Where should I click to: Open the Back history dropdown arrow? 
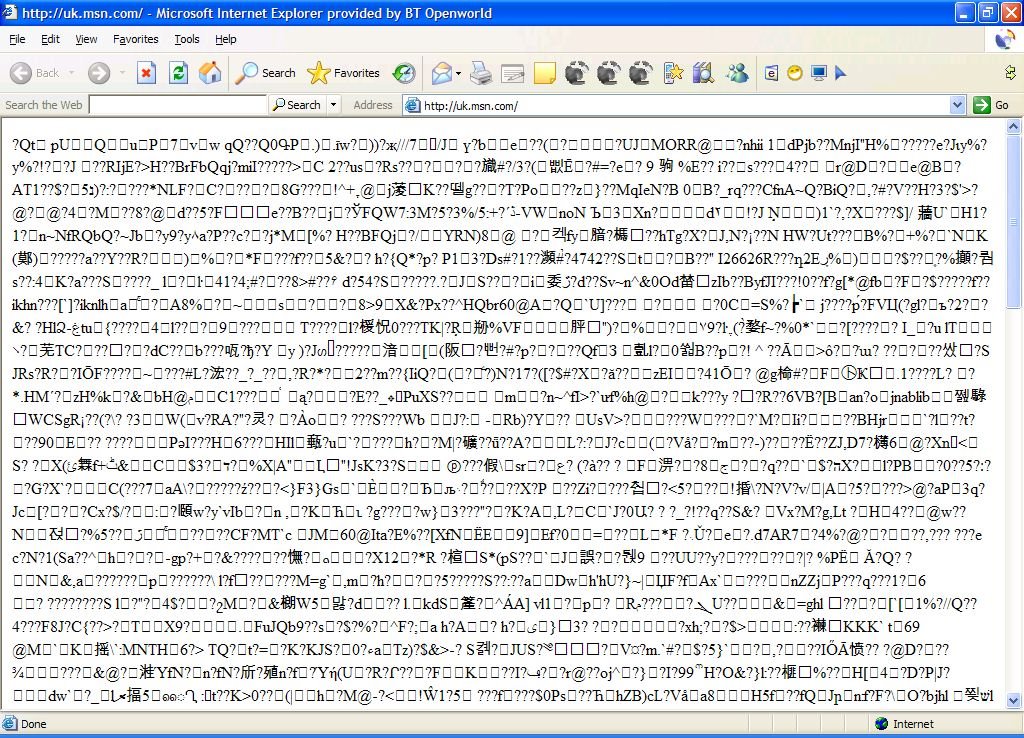coord(71,73)
